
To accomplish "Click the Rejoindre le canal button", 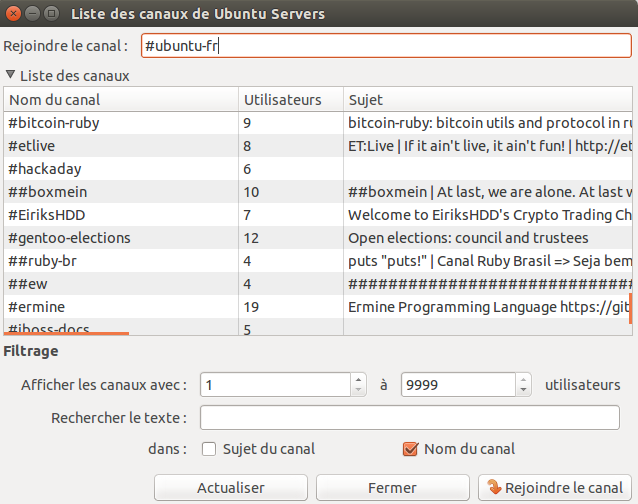I will (555, 487).
